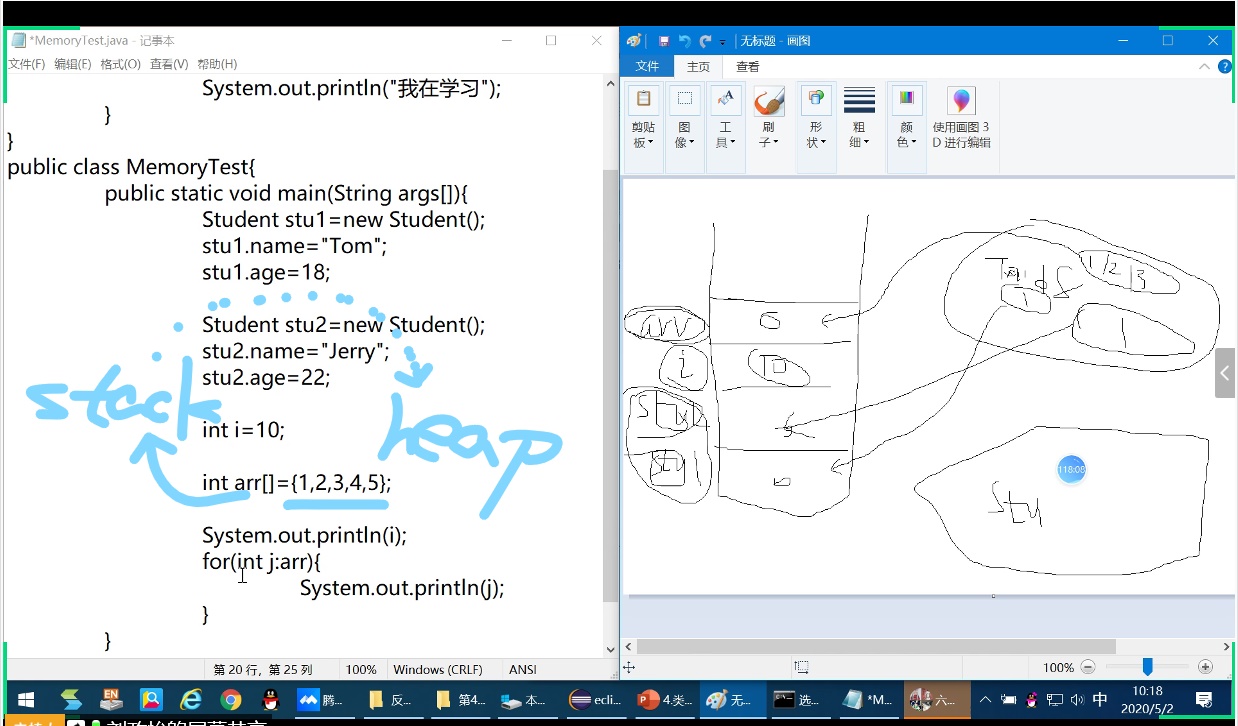1238x726 pixels.
Task: Expand the 颜色 colors group dropdown
Action: click(x=906, y=127)
